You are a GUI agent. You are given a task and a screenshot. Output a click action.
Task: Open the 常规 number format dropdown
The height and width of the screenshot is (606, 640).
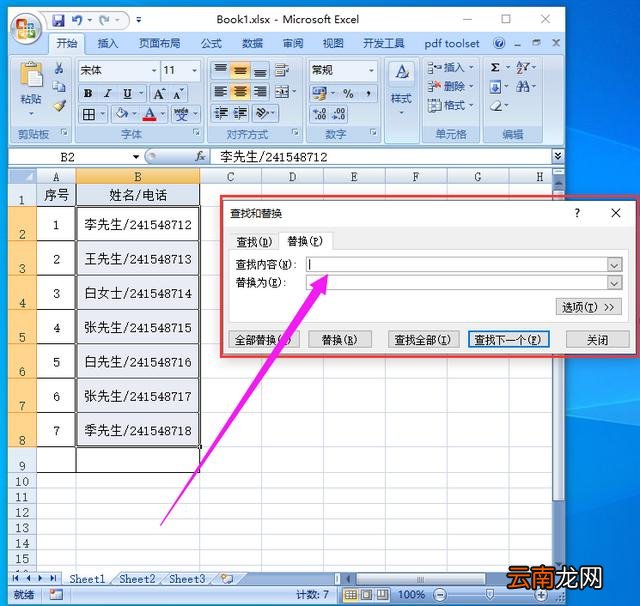[x=371, y=70]
